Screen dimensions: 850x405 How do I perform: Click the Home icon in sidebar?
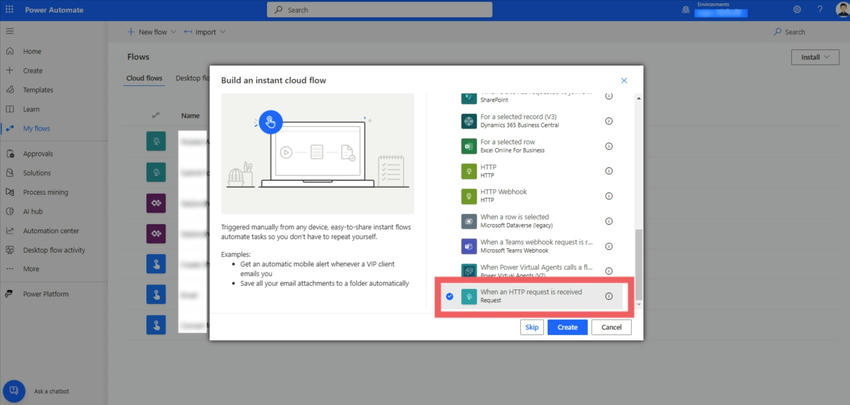(x=10, y=52)
